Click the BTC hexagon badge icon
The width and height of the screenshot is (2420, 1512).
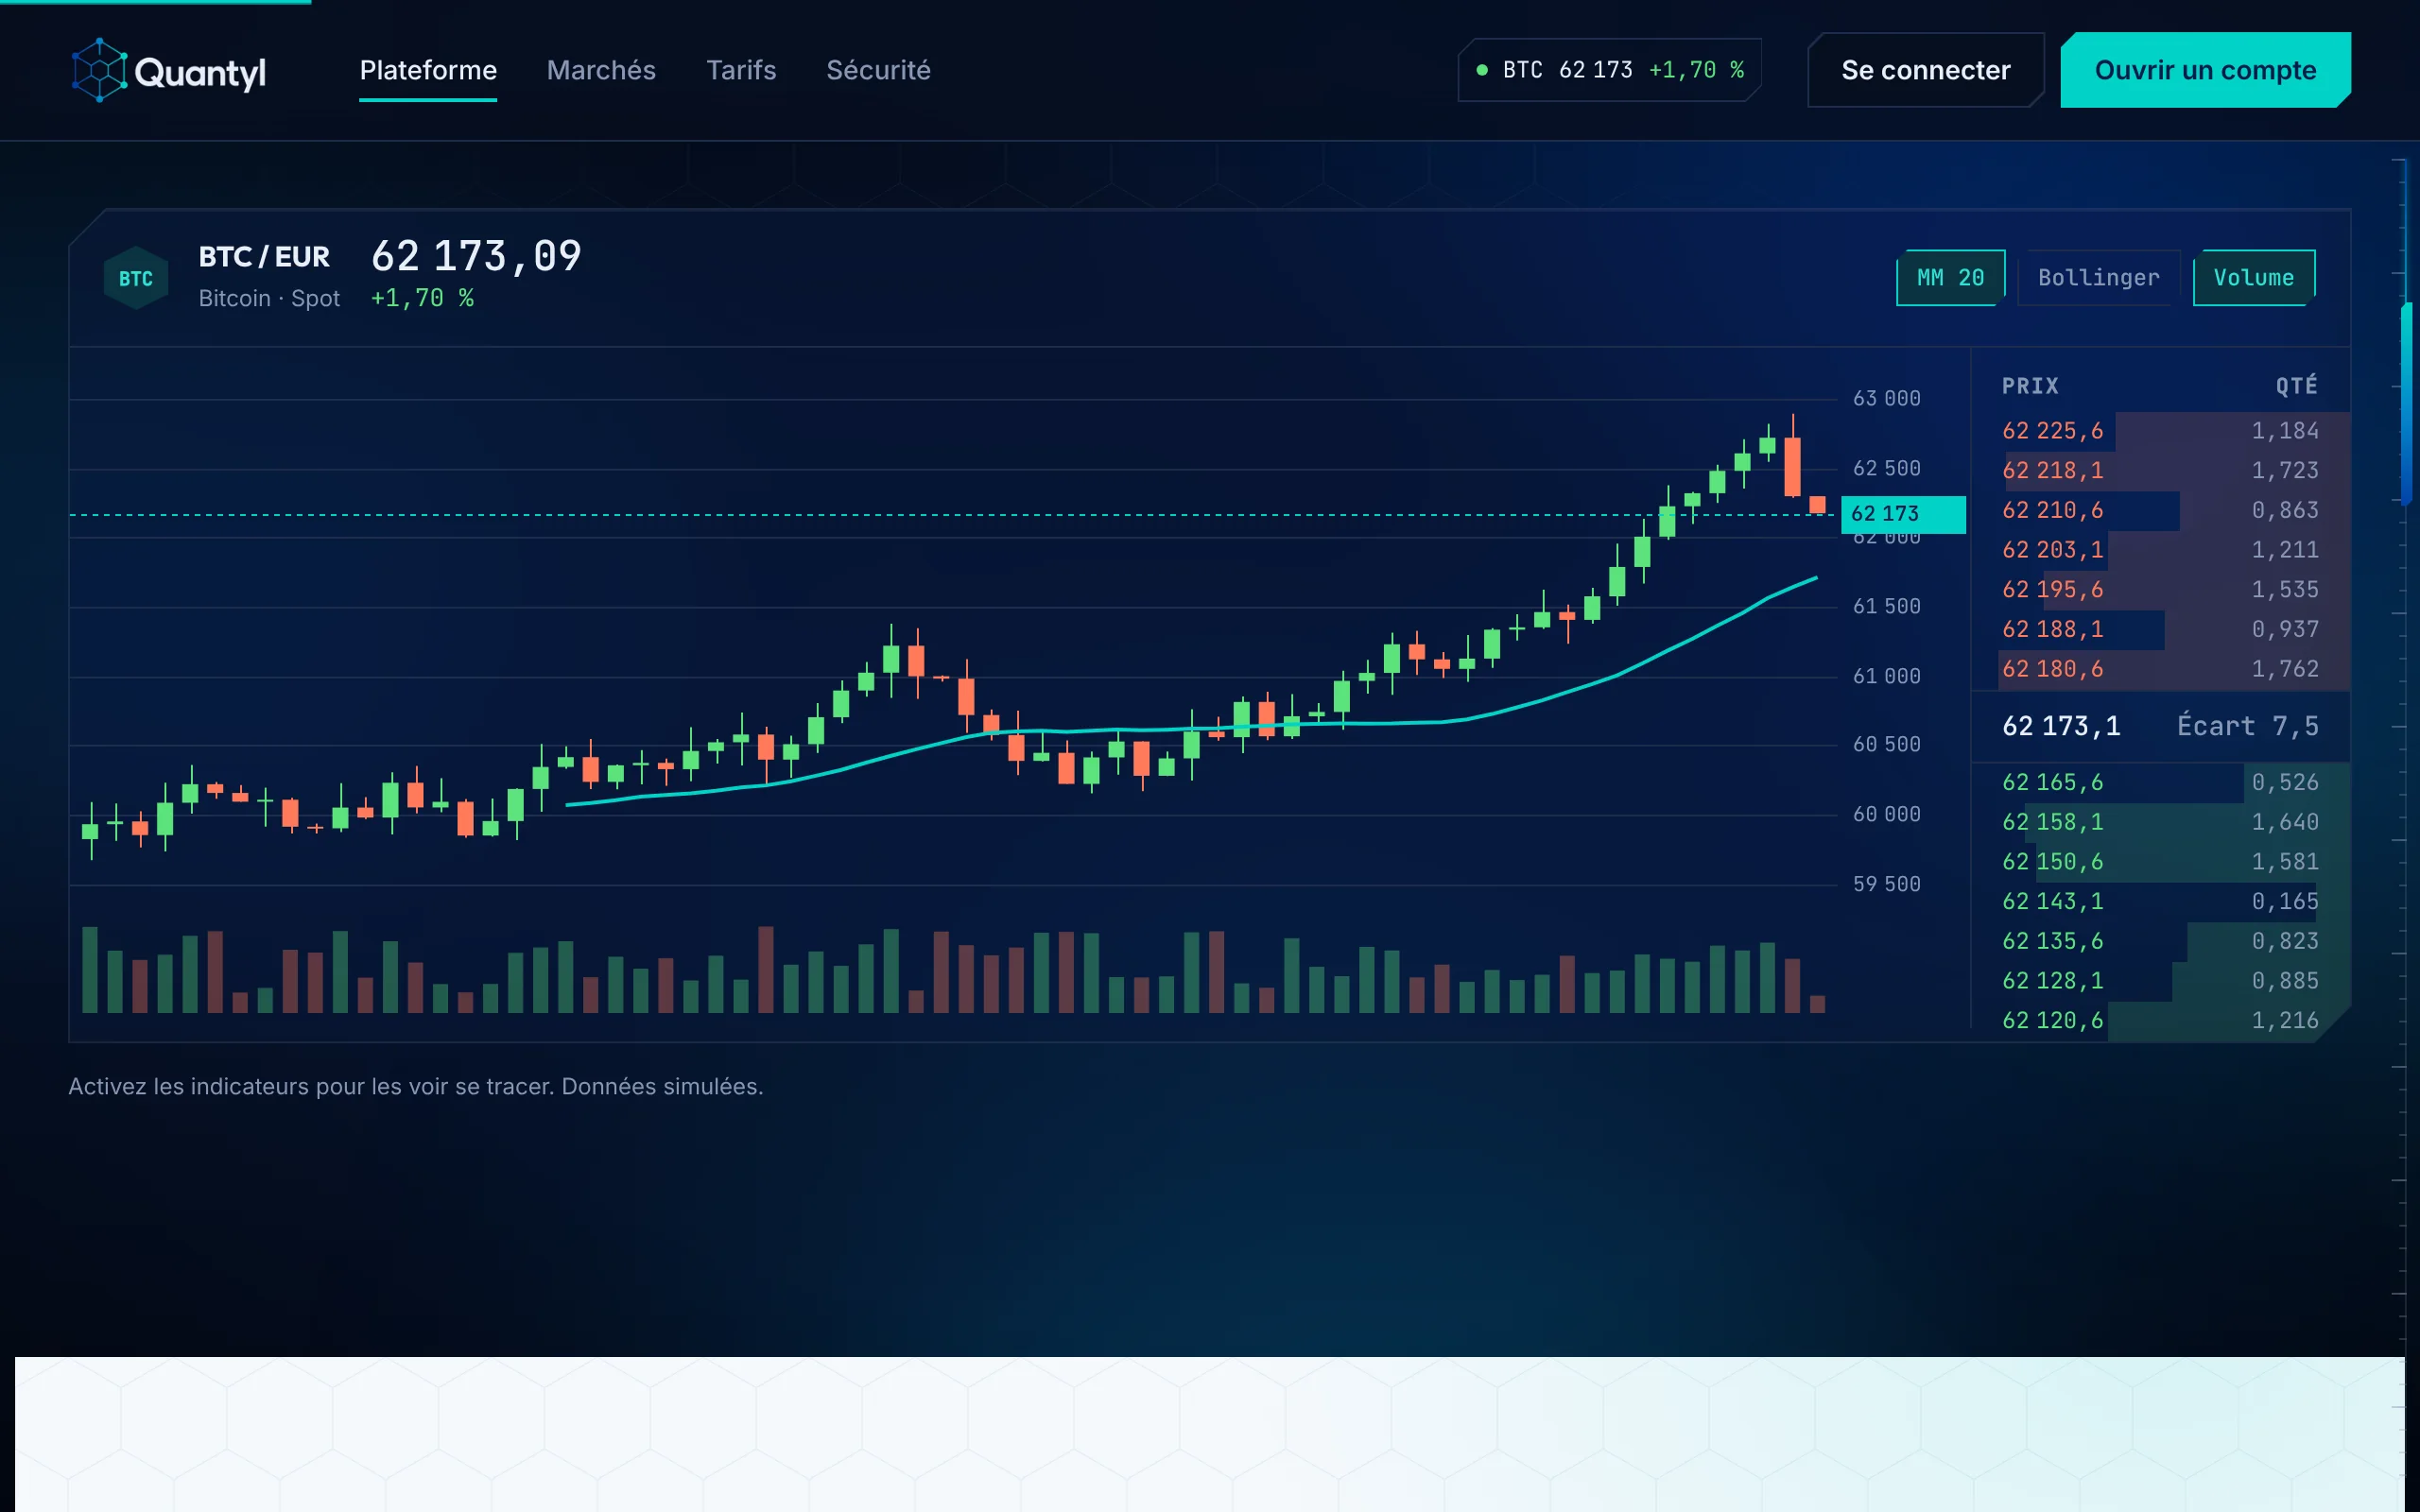coord(136,278)
